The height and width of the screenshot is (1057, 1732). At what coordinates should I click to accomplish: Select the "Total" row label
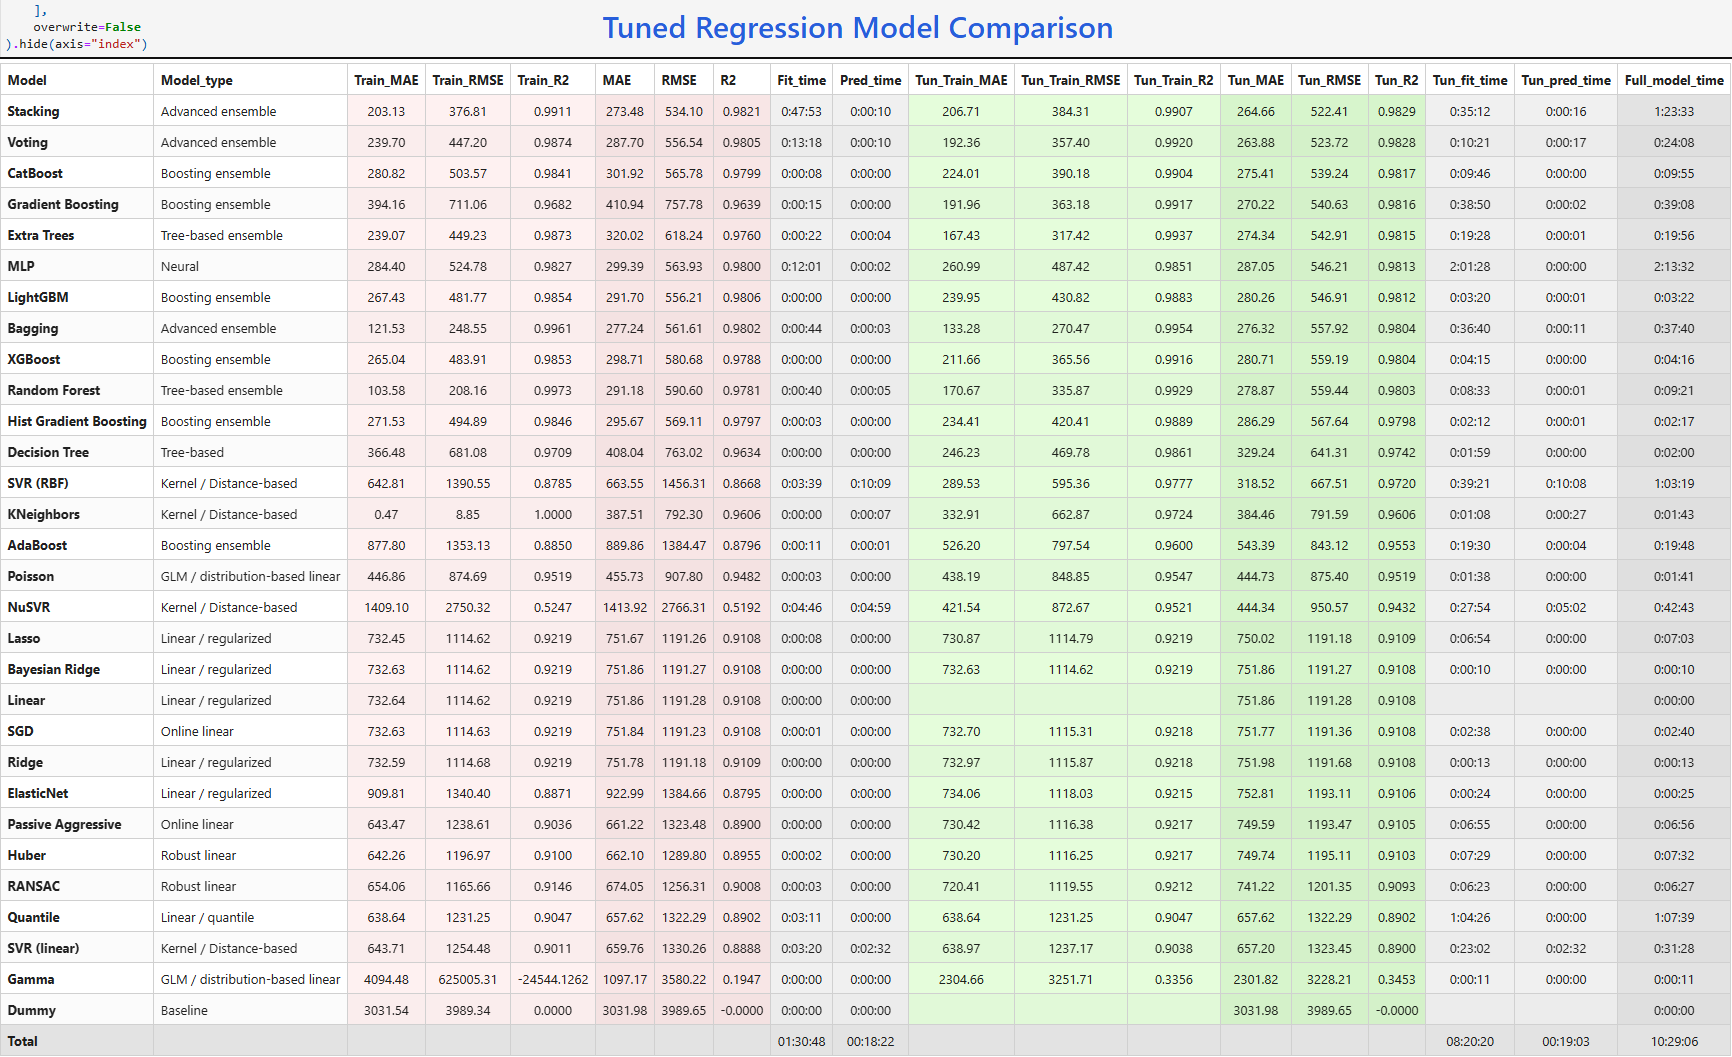(22, 1041)
